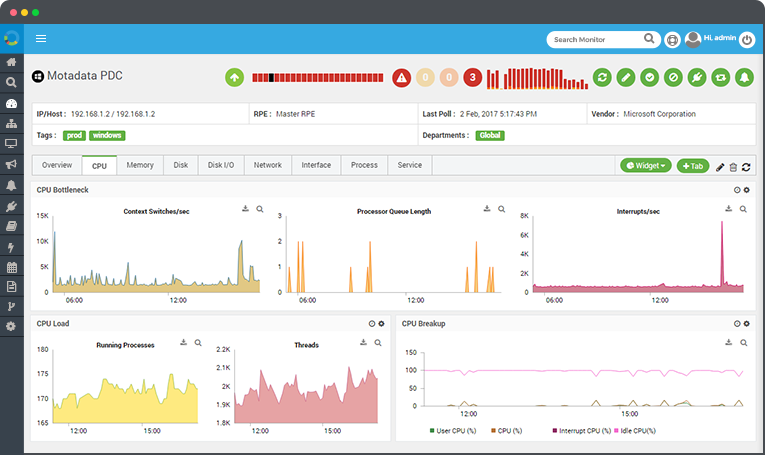Toggle the User CPU (%) legend series

[x=453, y=431]
